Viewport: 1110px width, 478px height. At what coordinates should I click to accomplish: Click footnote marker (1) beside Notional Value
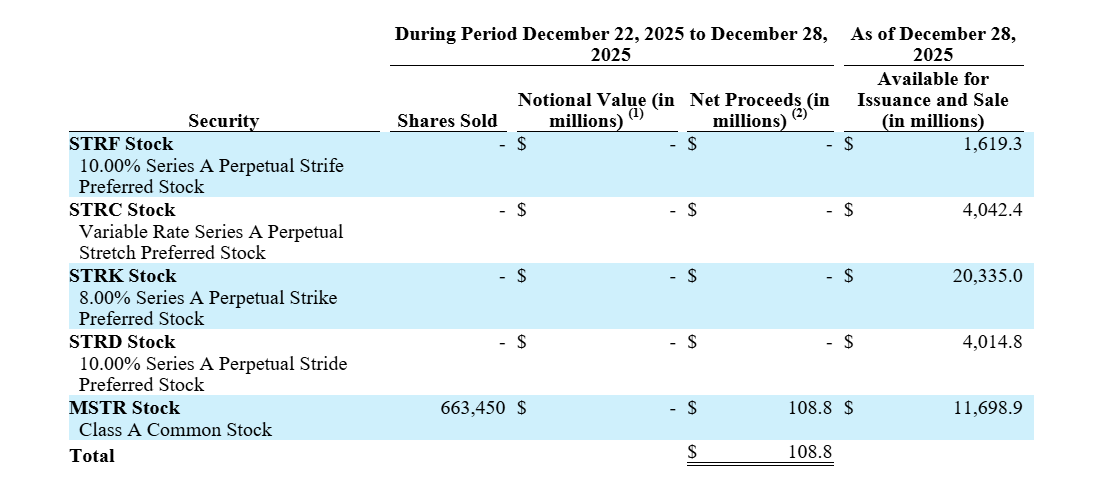(x=634, y=114)
